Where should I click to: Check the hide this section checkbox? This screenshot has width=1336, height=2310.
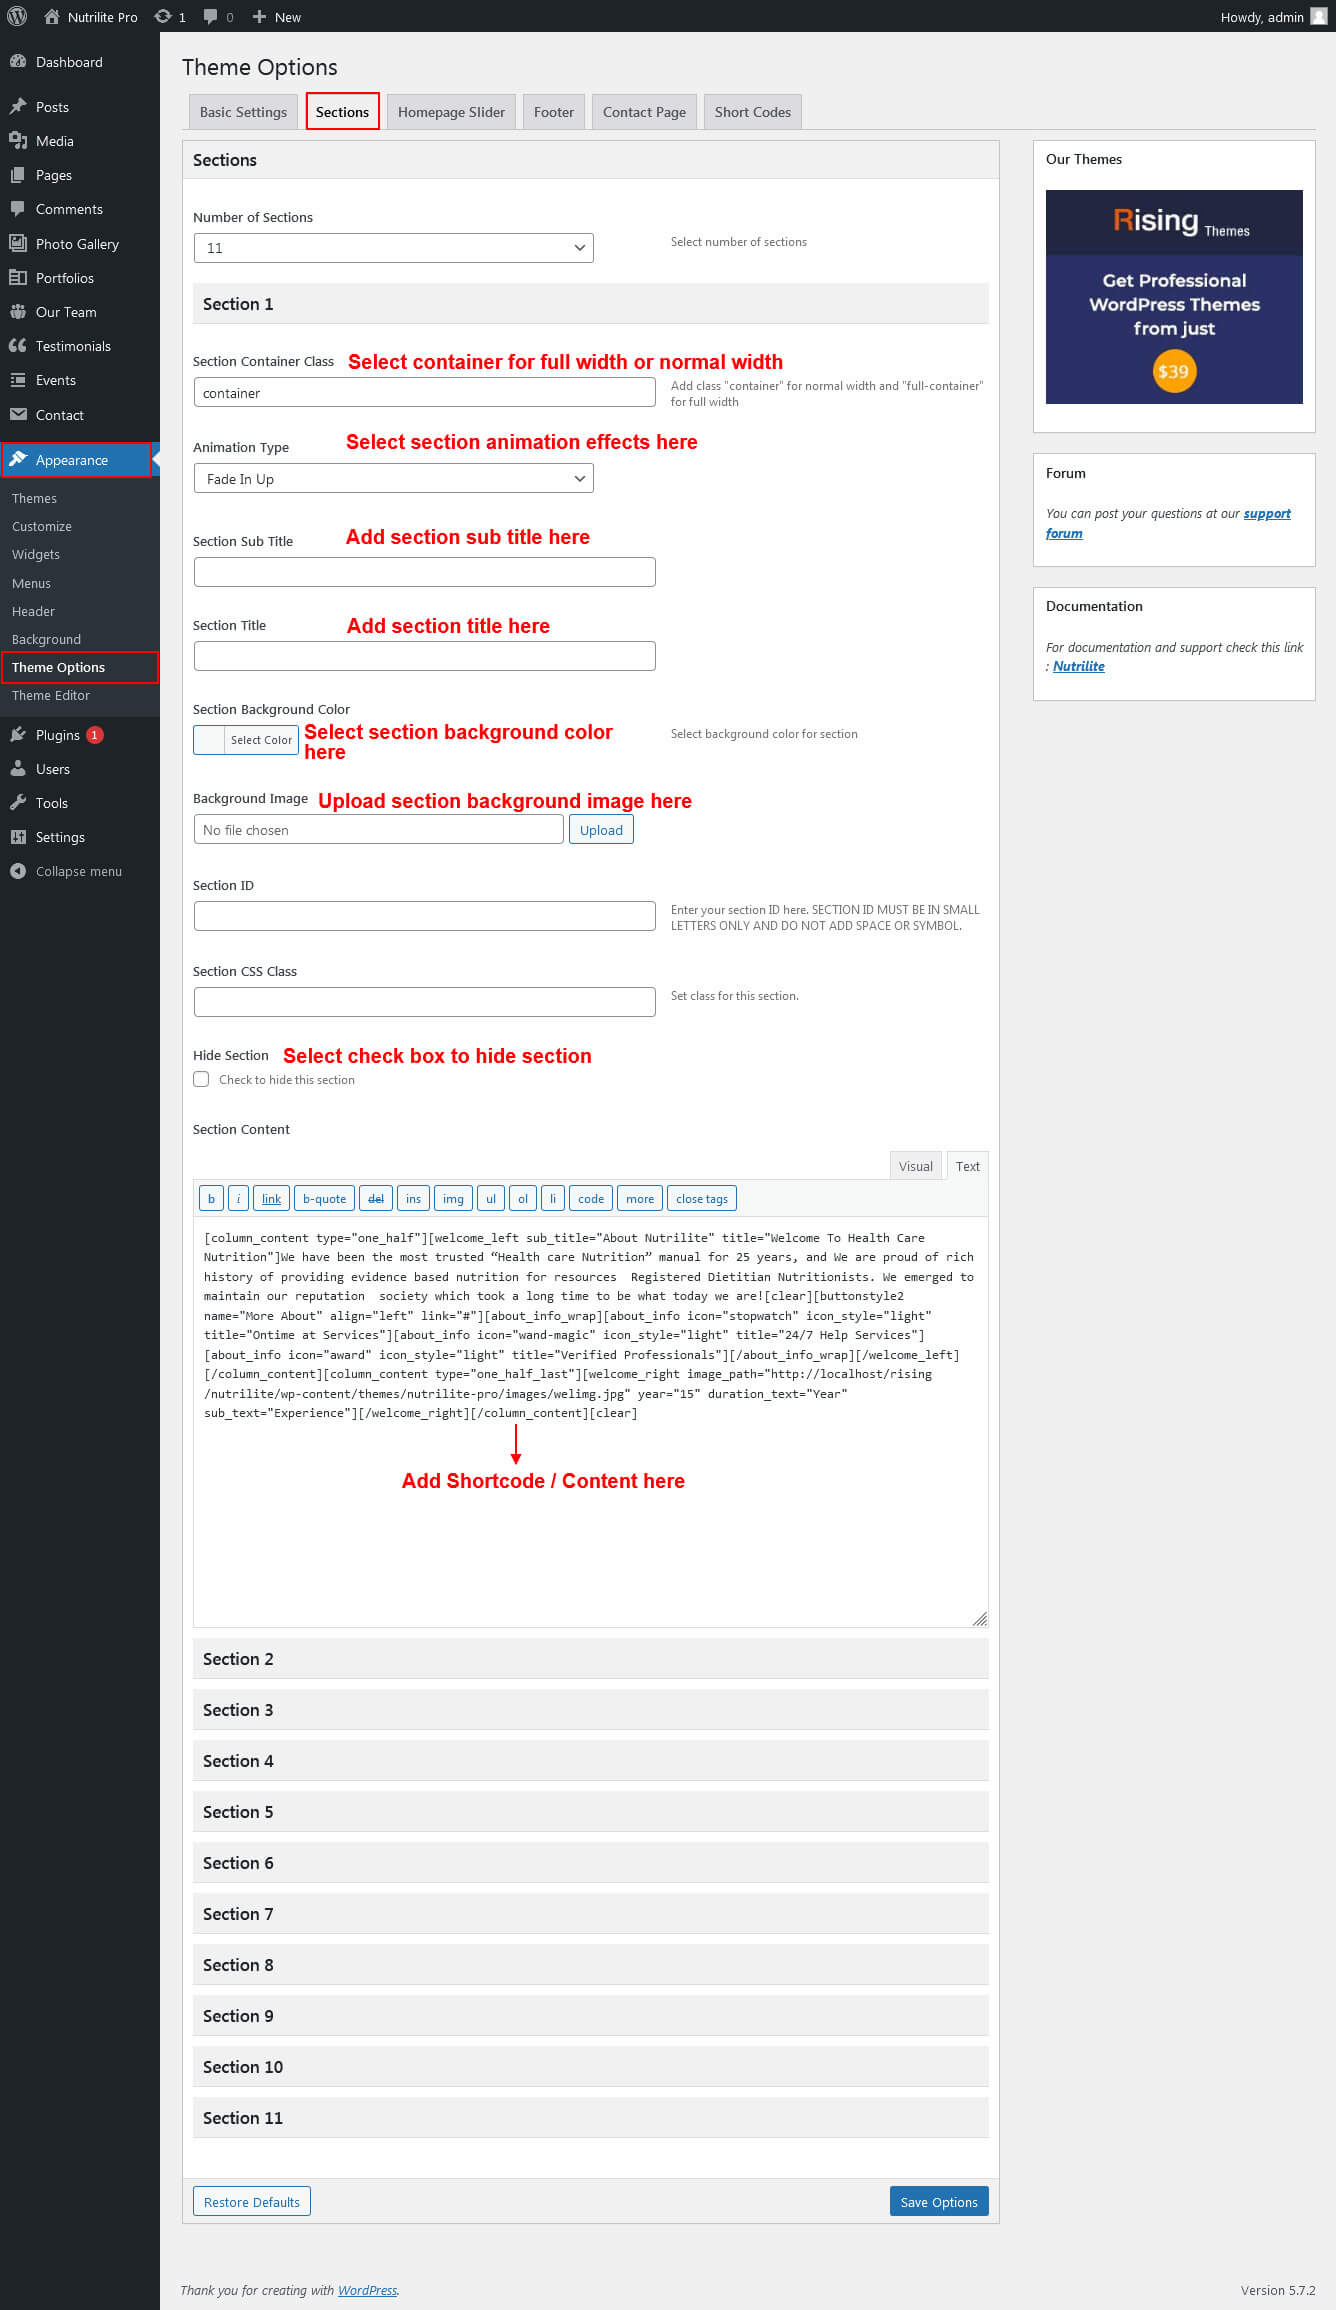[201, 1079]
